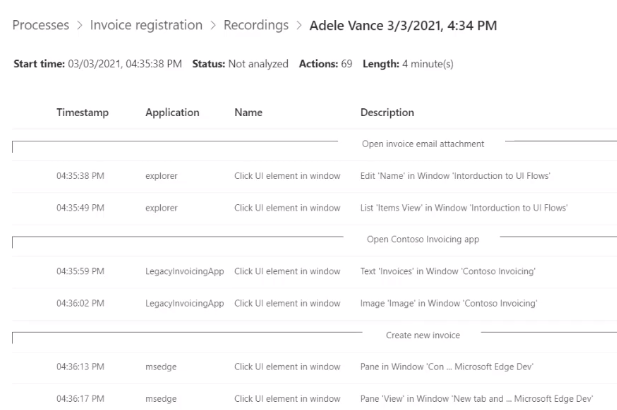Click the Adele Vance recording title
Viewport: 617px width, 410px height.
(403, 26)
